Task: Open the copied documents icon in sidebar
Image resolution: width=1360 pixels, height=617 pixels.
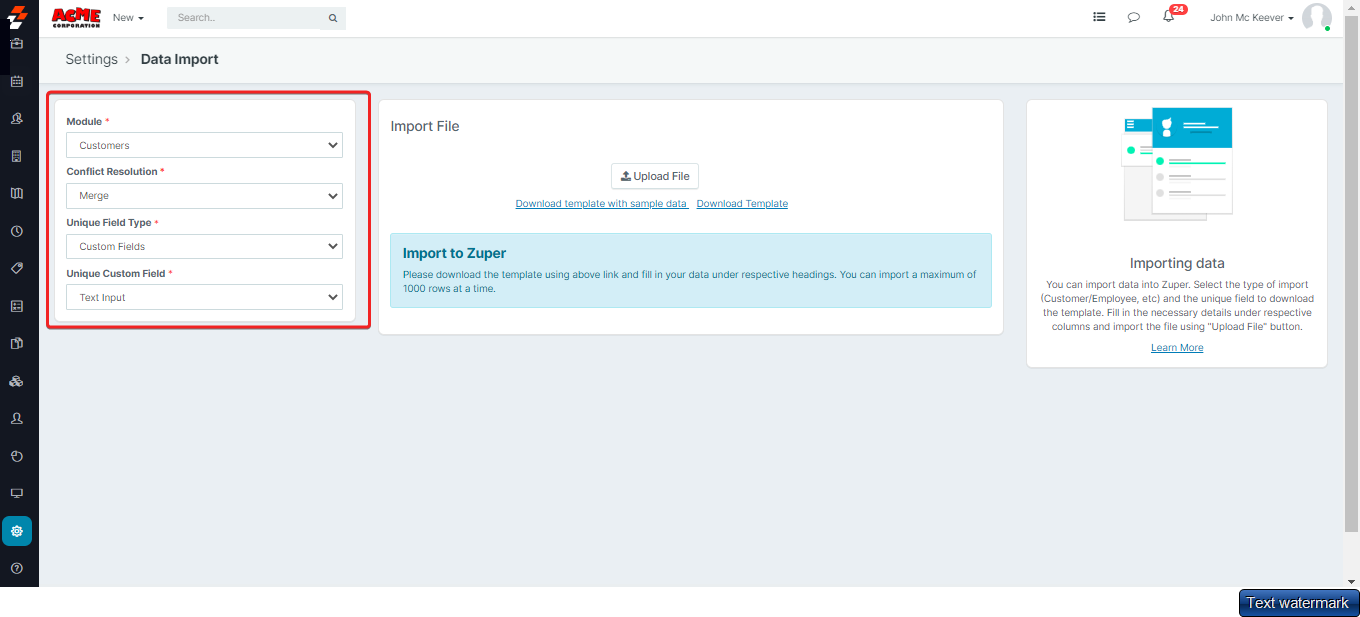Action: [17, 343]
